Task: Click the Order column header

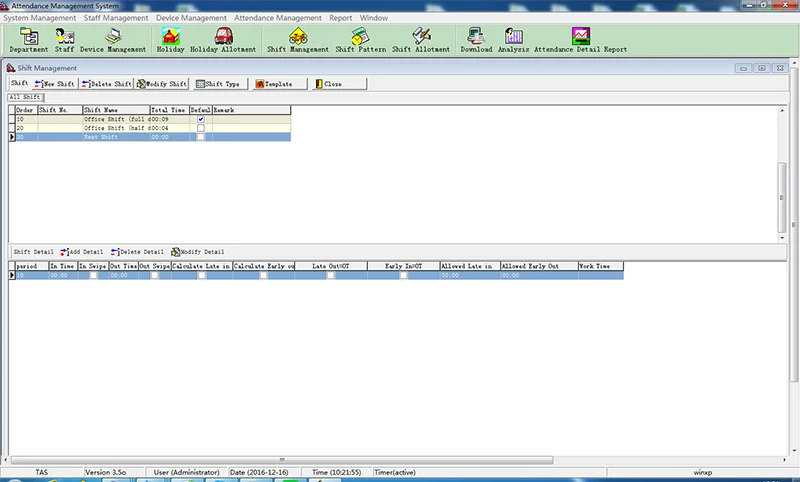Action: pyautogui.click(x=26, y=110)
